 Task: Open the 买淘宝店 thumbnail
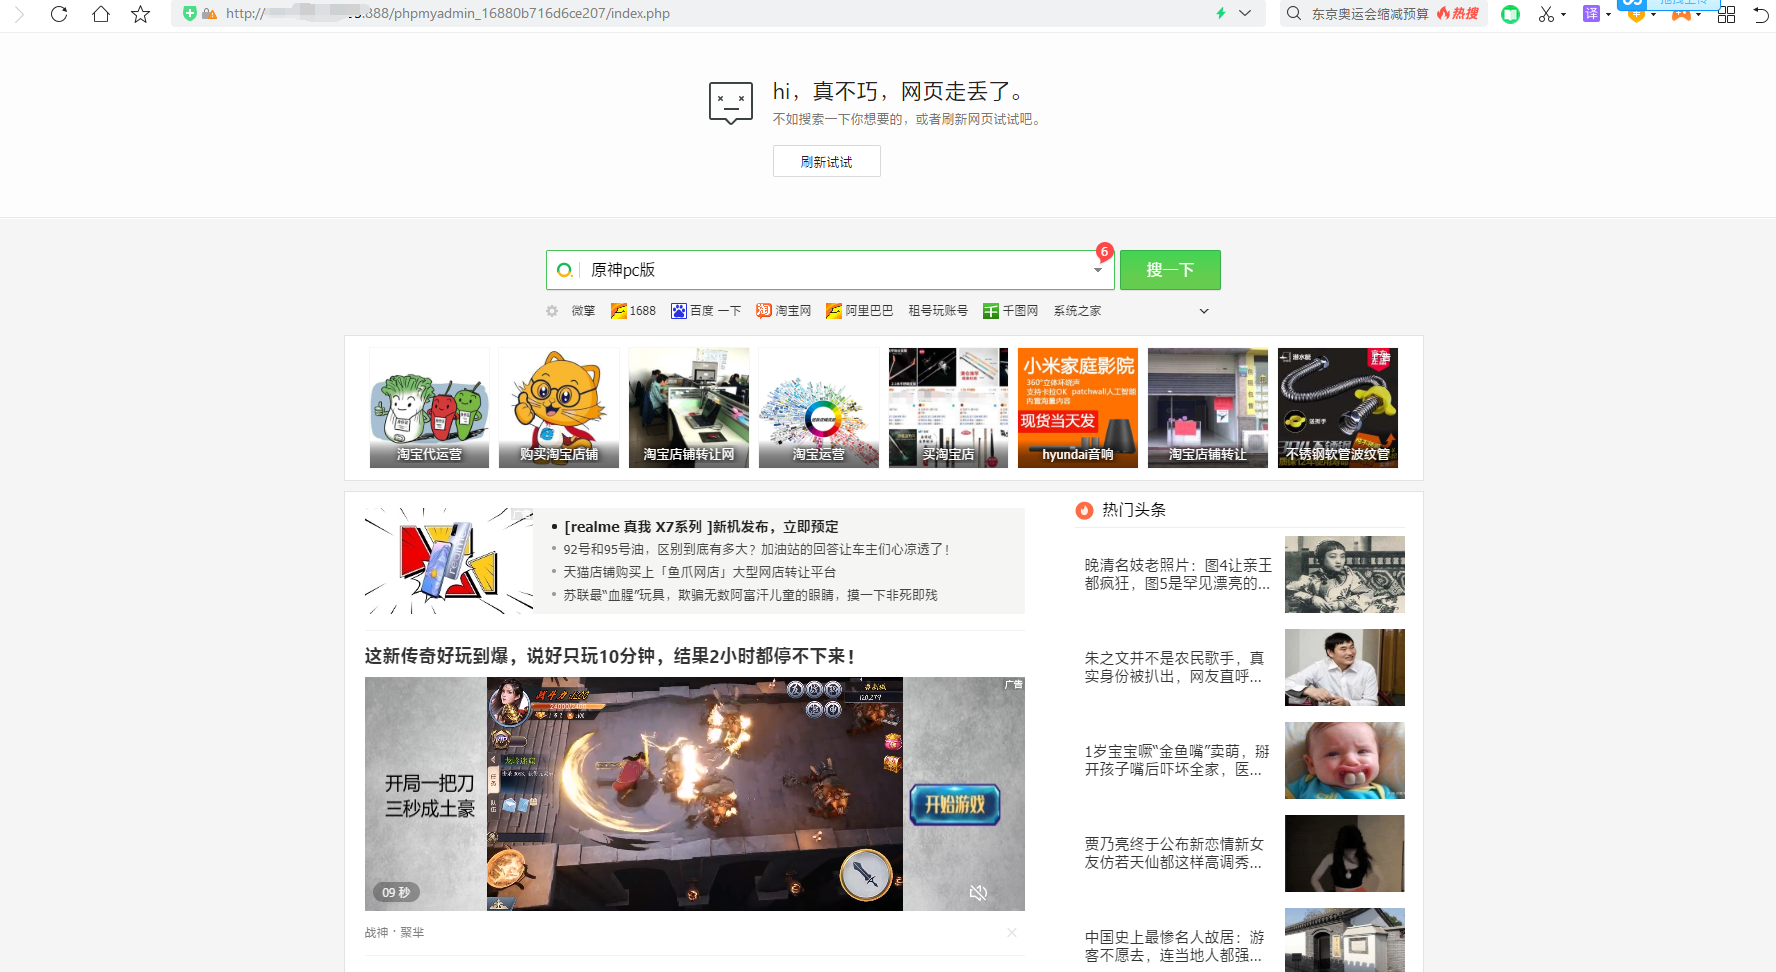[948, 408]
